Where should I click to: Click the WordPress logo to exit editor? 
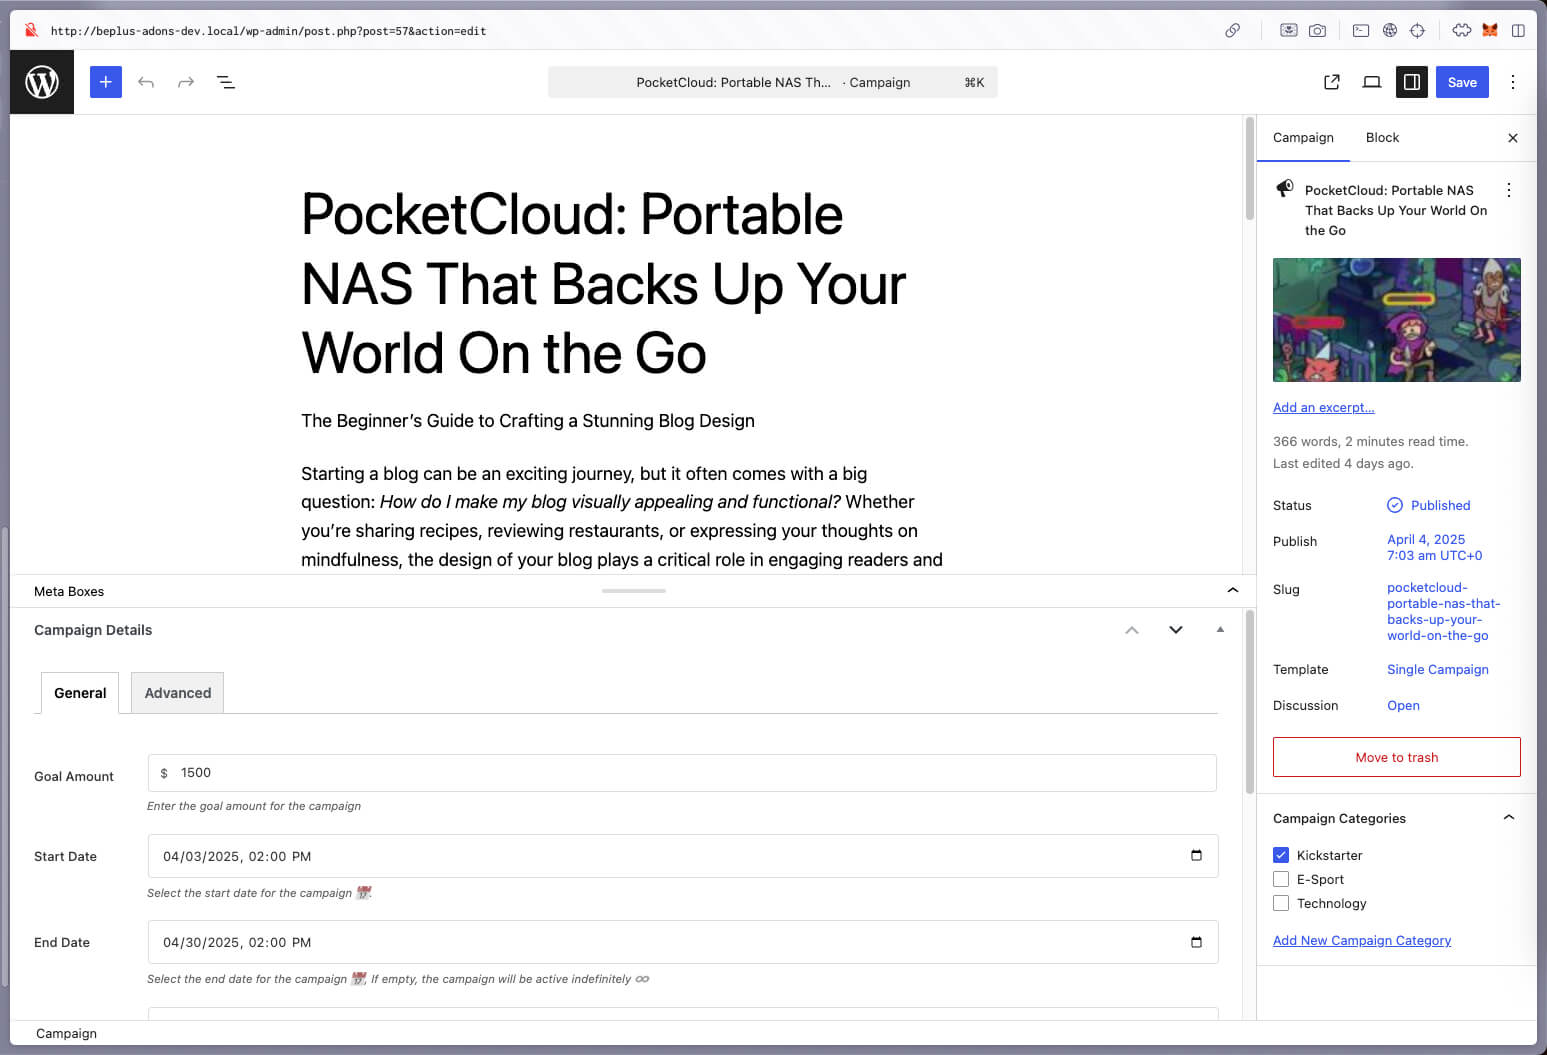coord(42,82)
